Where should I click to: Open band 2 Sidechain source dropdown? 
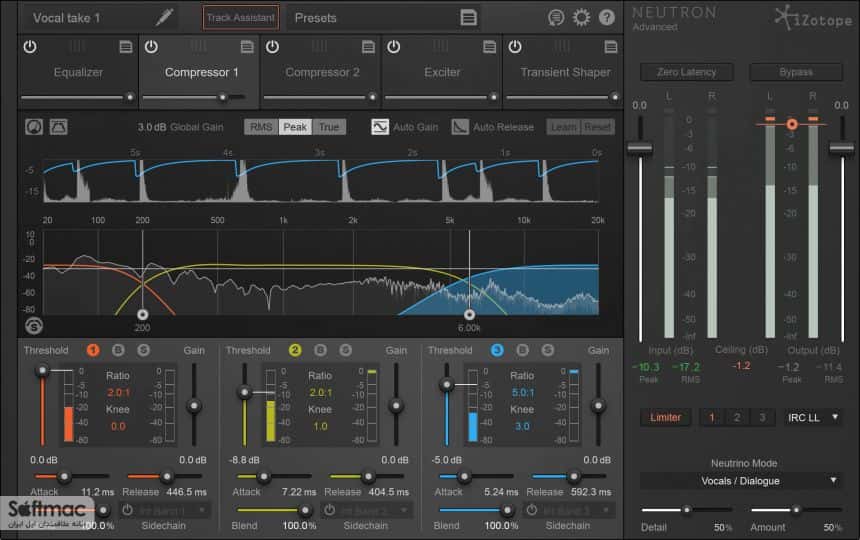point(374,510)
